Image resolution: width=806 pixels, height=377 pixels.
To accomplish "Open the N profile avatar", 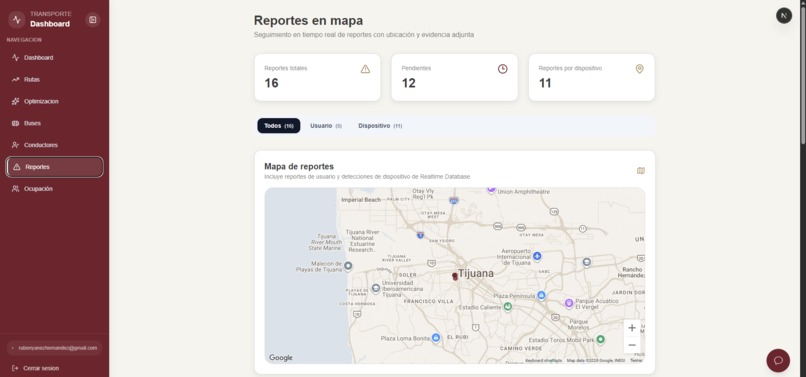I will click(784, 15).
